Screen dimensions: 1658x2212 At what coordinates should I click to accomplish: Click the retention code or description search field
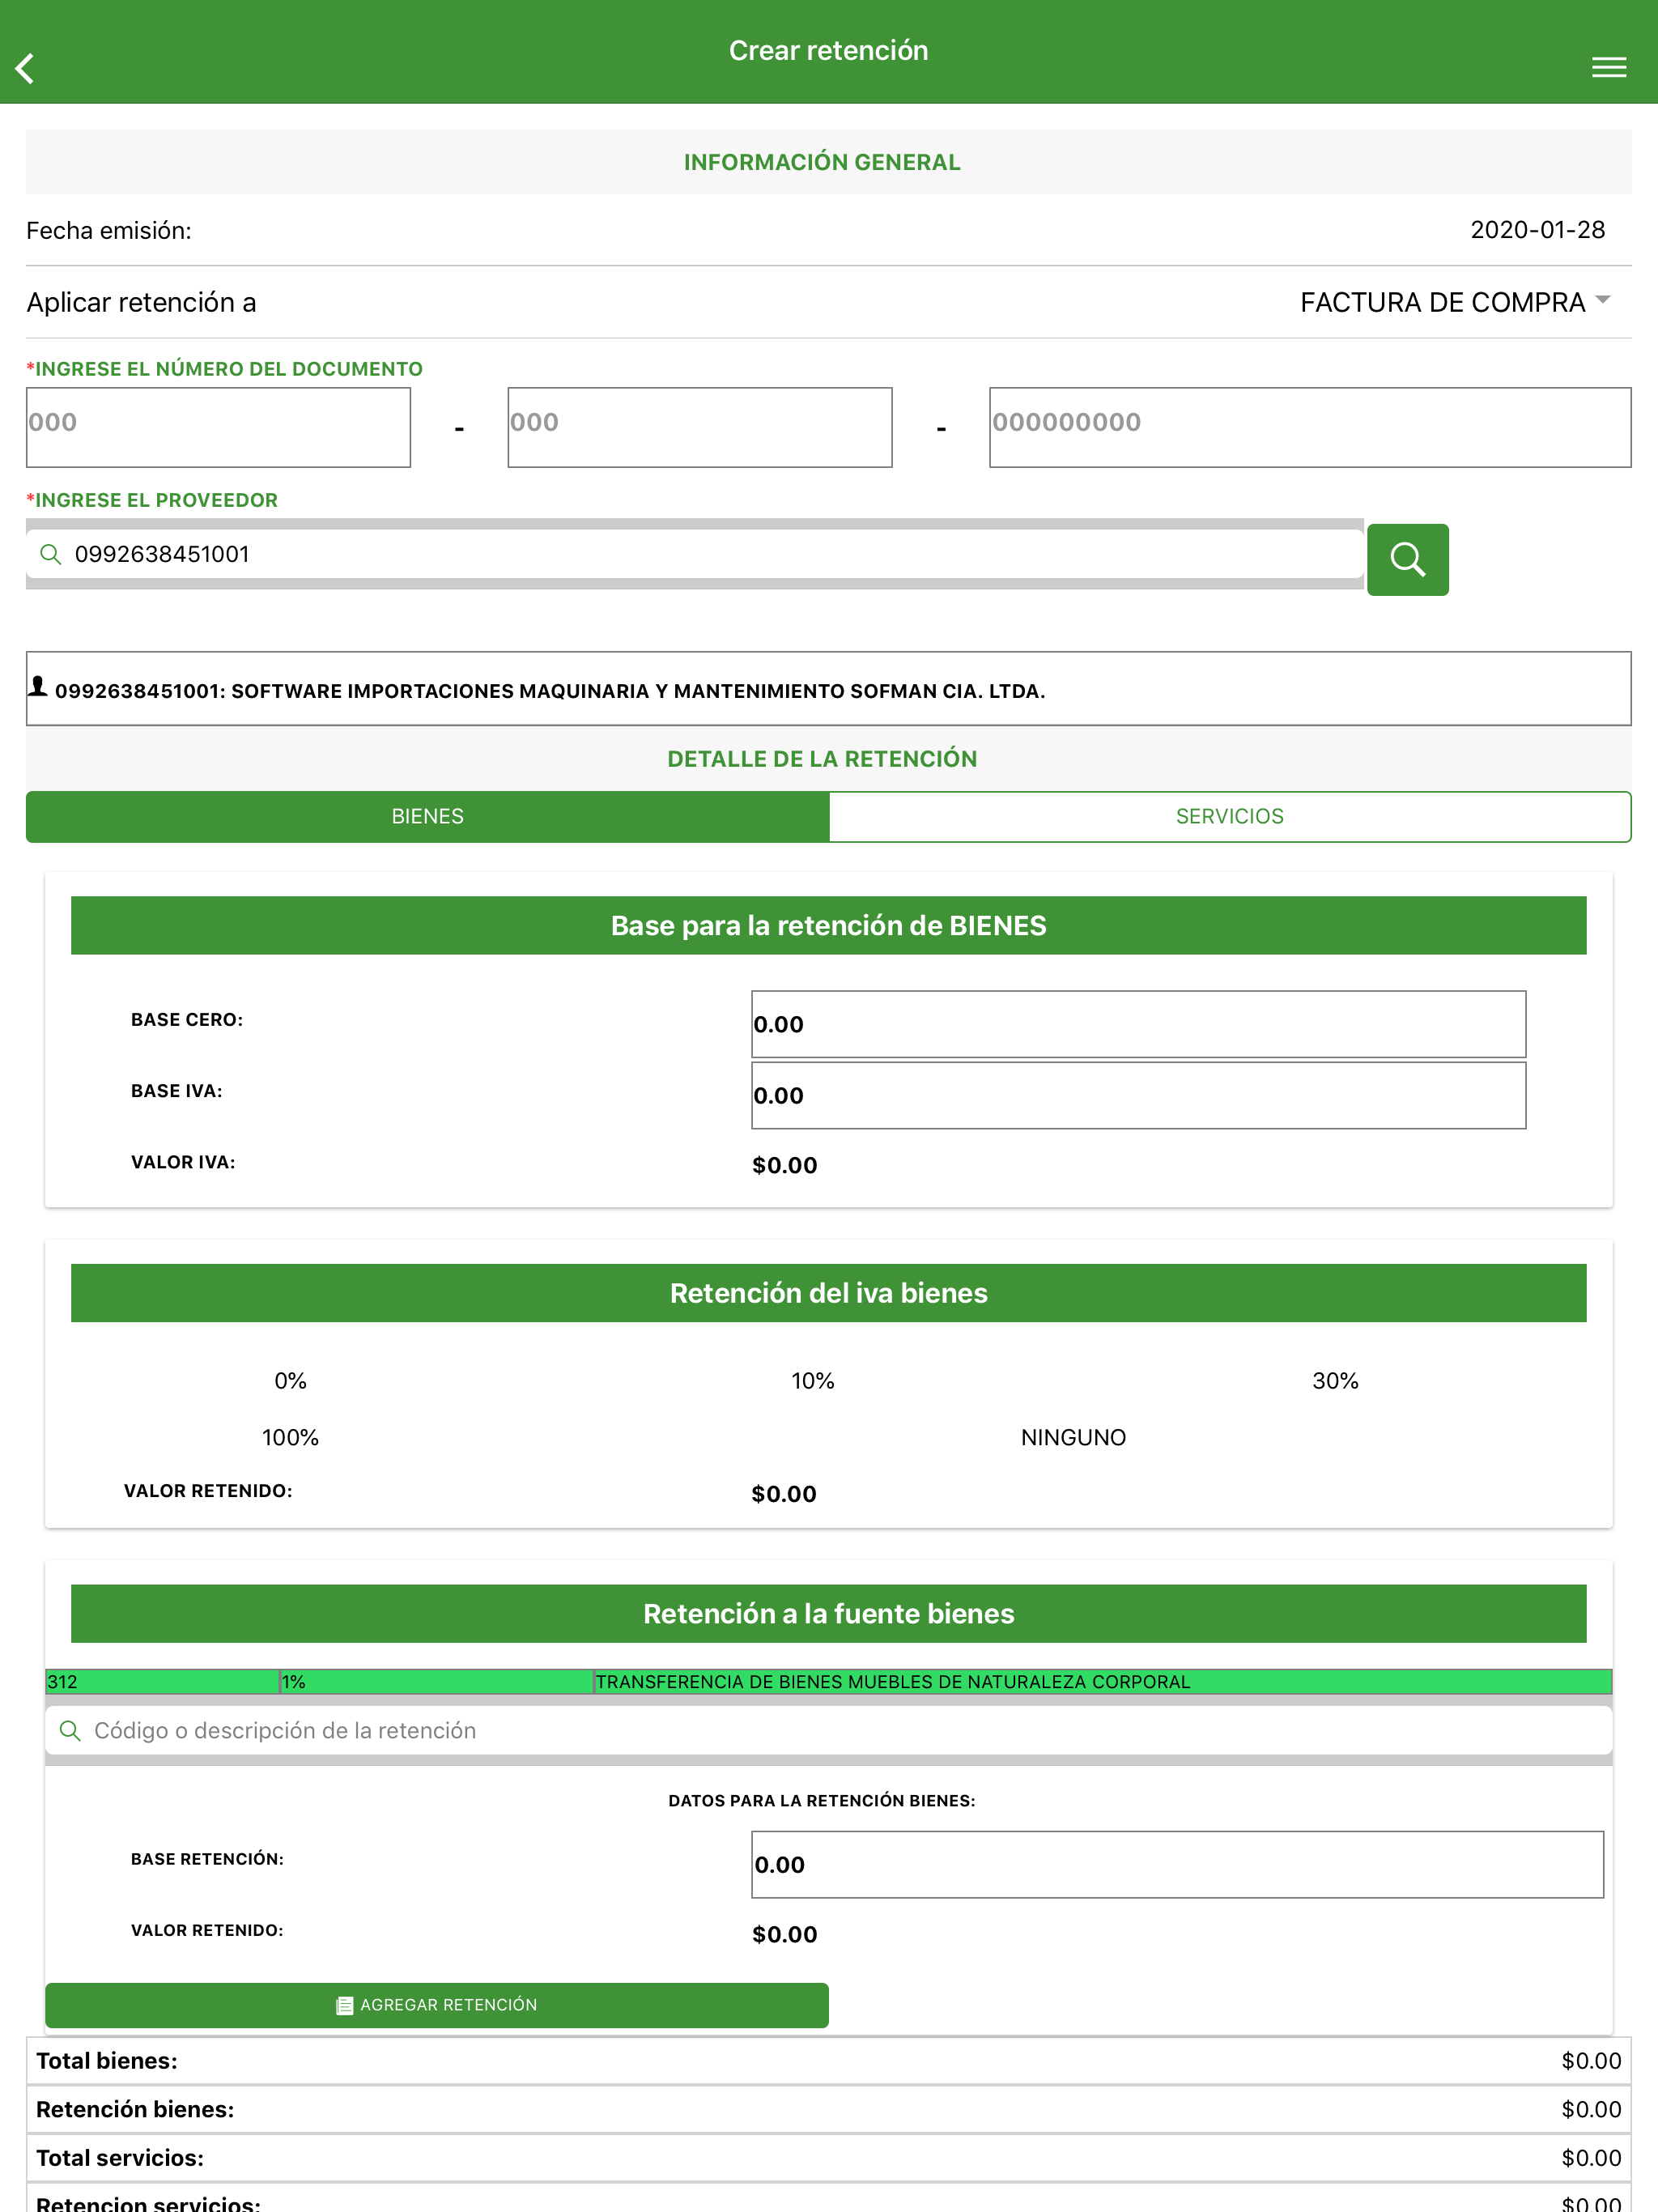coord(829,1730)
